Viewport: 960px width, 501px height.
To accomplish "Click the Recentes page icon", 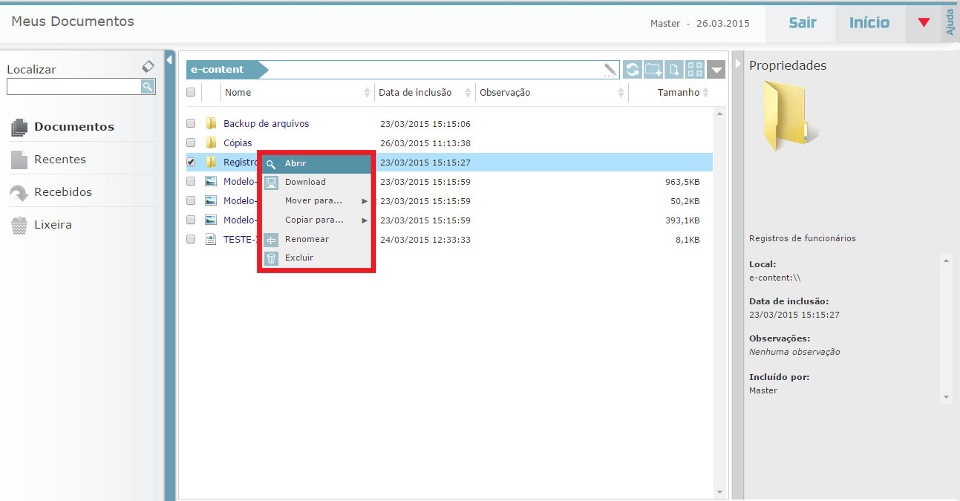I will point(19,160).
